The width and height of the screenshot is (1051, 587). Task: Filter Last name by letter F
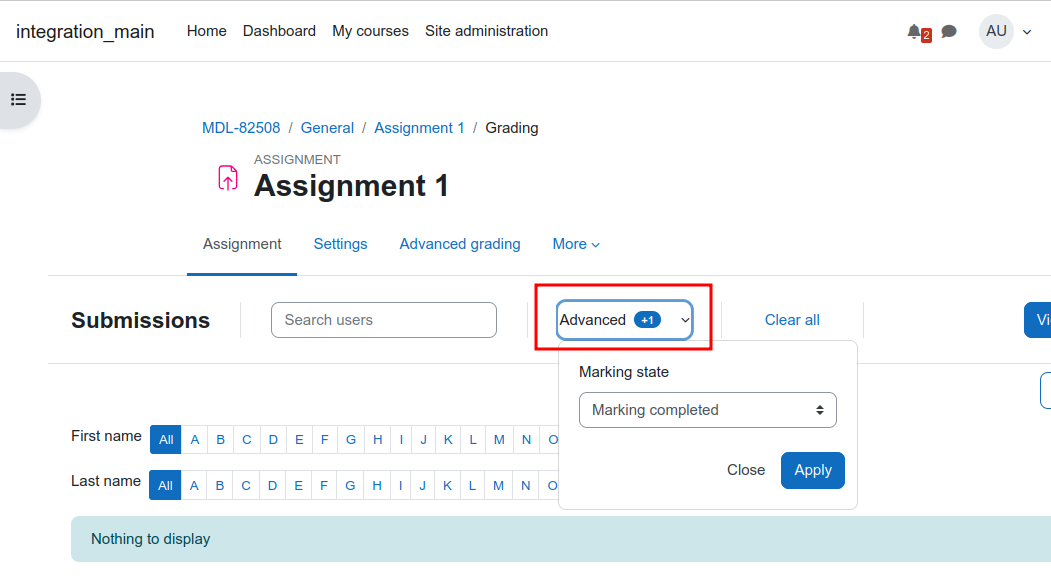(x=324, y=485)
